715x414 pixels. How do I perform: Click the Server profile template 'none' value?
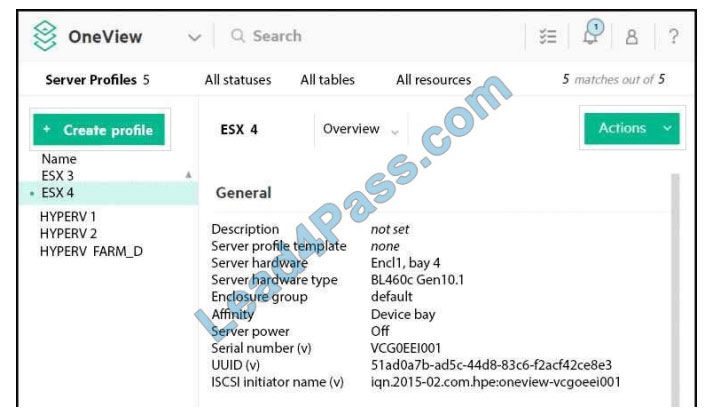(x=385, y=246)
